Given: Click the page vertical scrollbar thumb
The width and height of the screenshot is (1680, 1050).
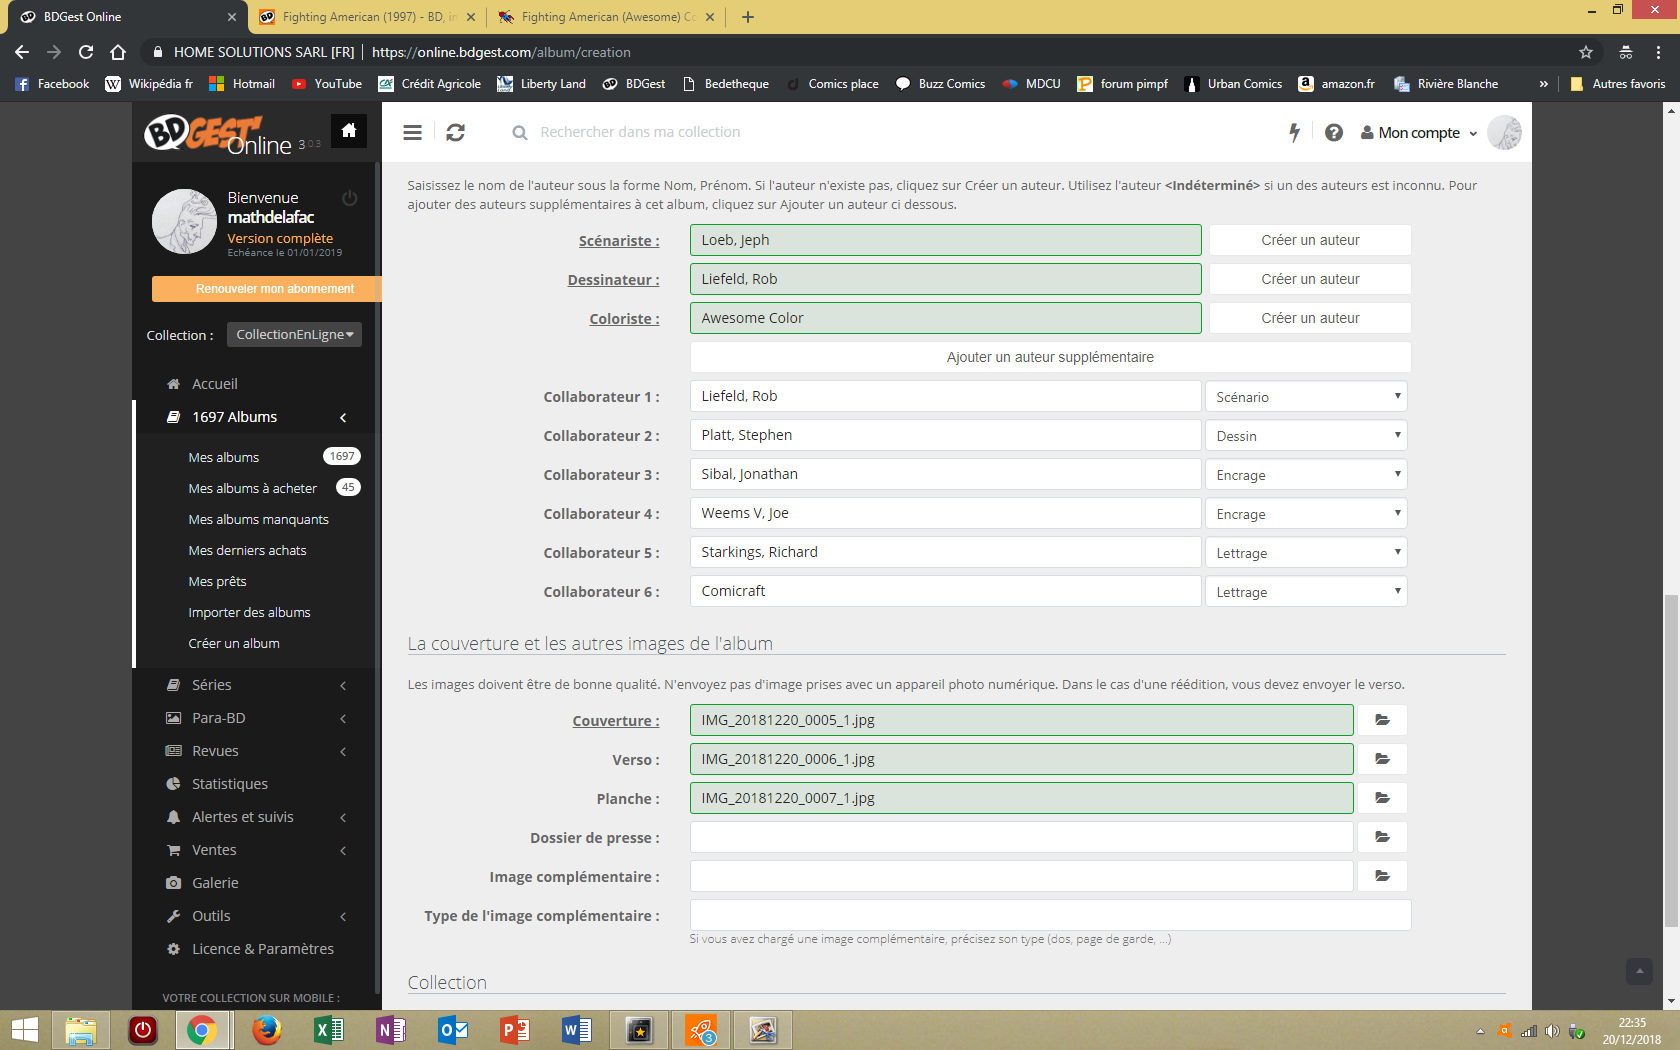Looking at the screenshot, I should 1671,760.
